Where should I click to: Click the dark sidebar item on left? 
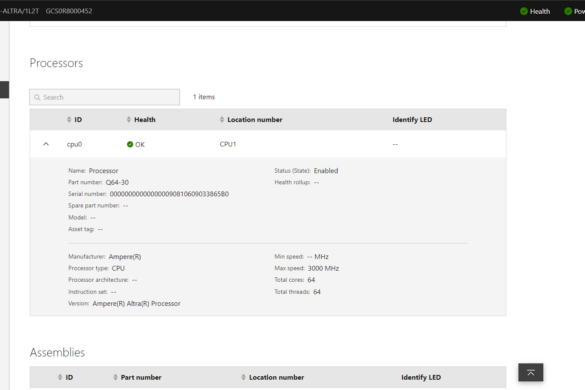point(4,90)
